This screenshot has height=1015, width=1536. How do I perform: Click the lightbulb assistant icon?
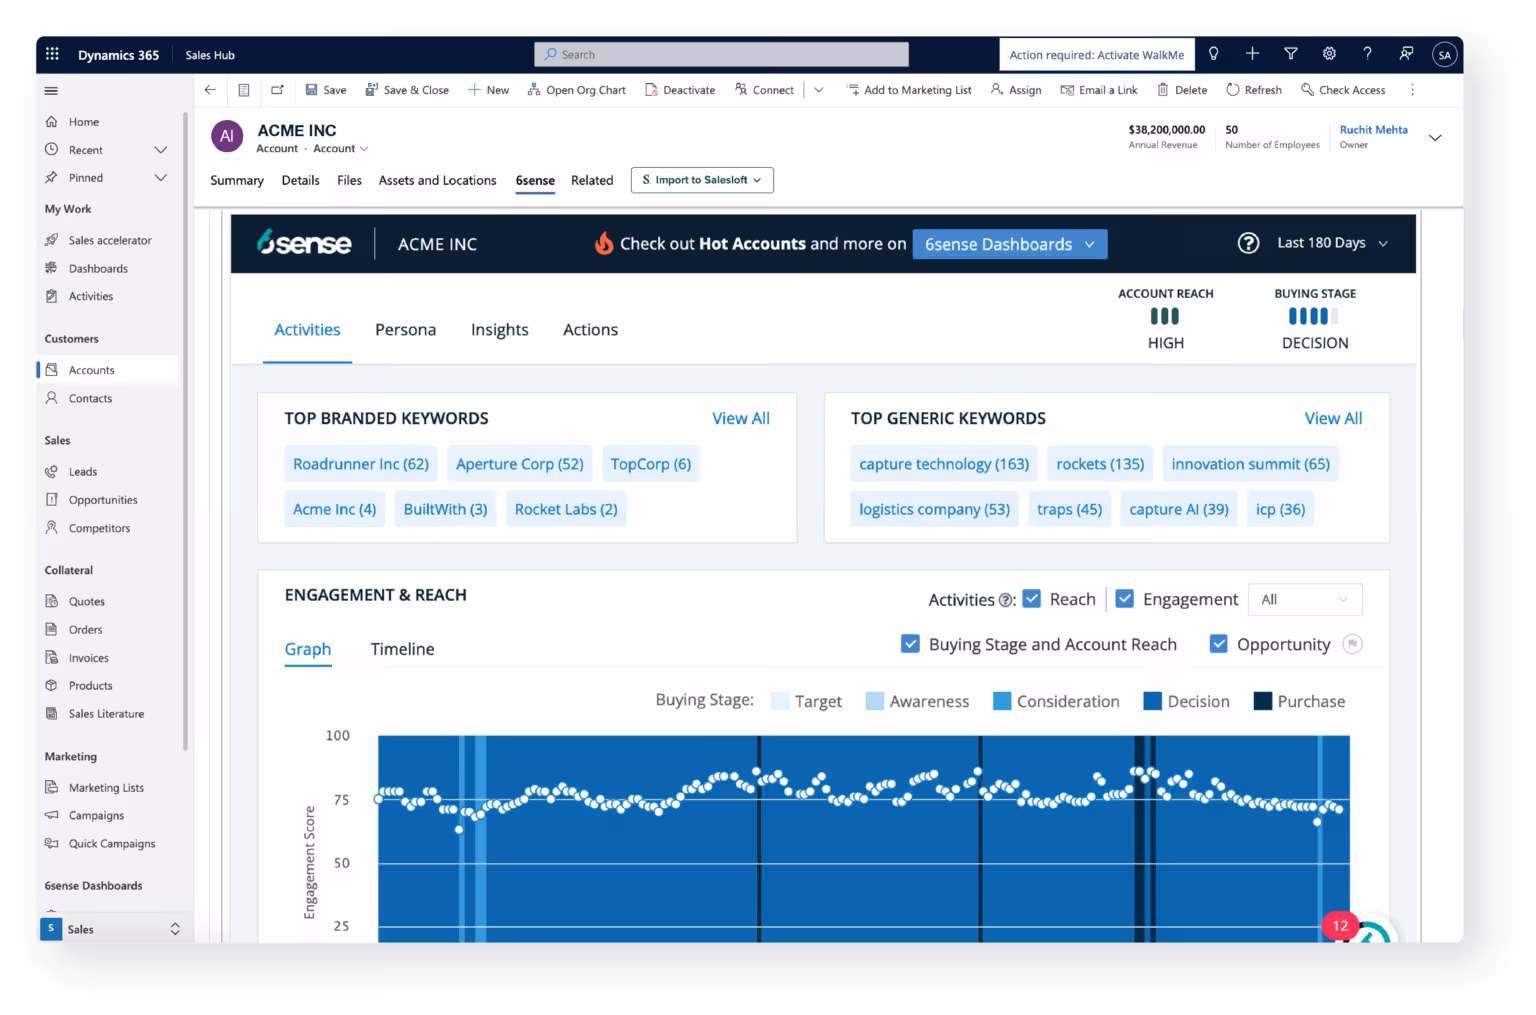(1214, 54)
